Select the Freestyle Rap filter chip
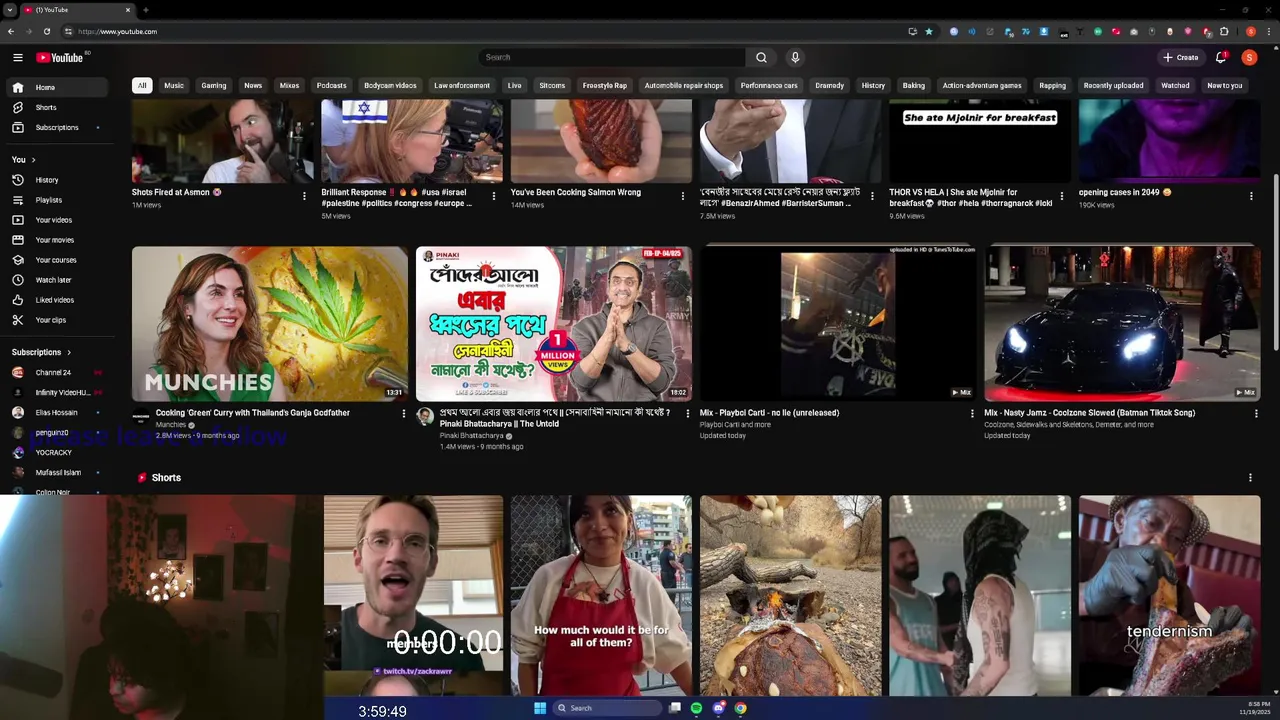The width and height of the screenshot is (1280, 720). 605,86
